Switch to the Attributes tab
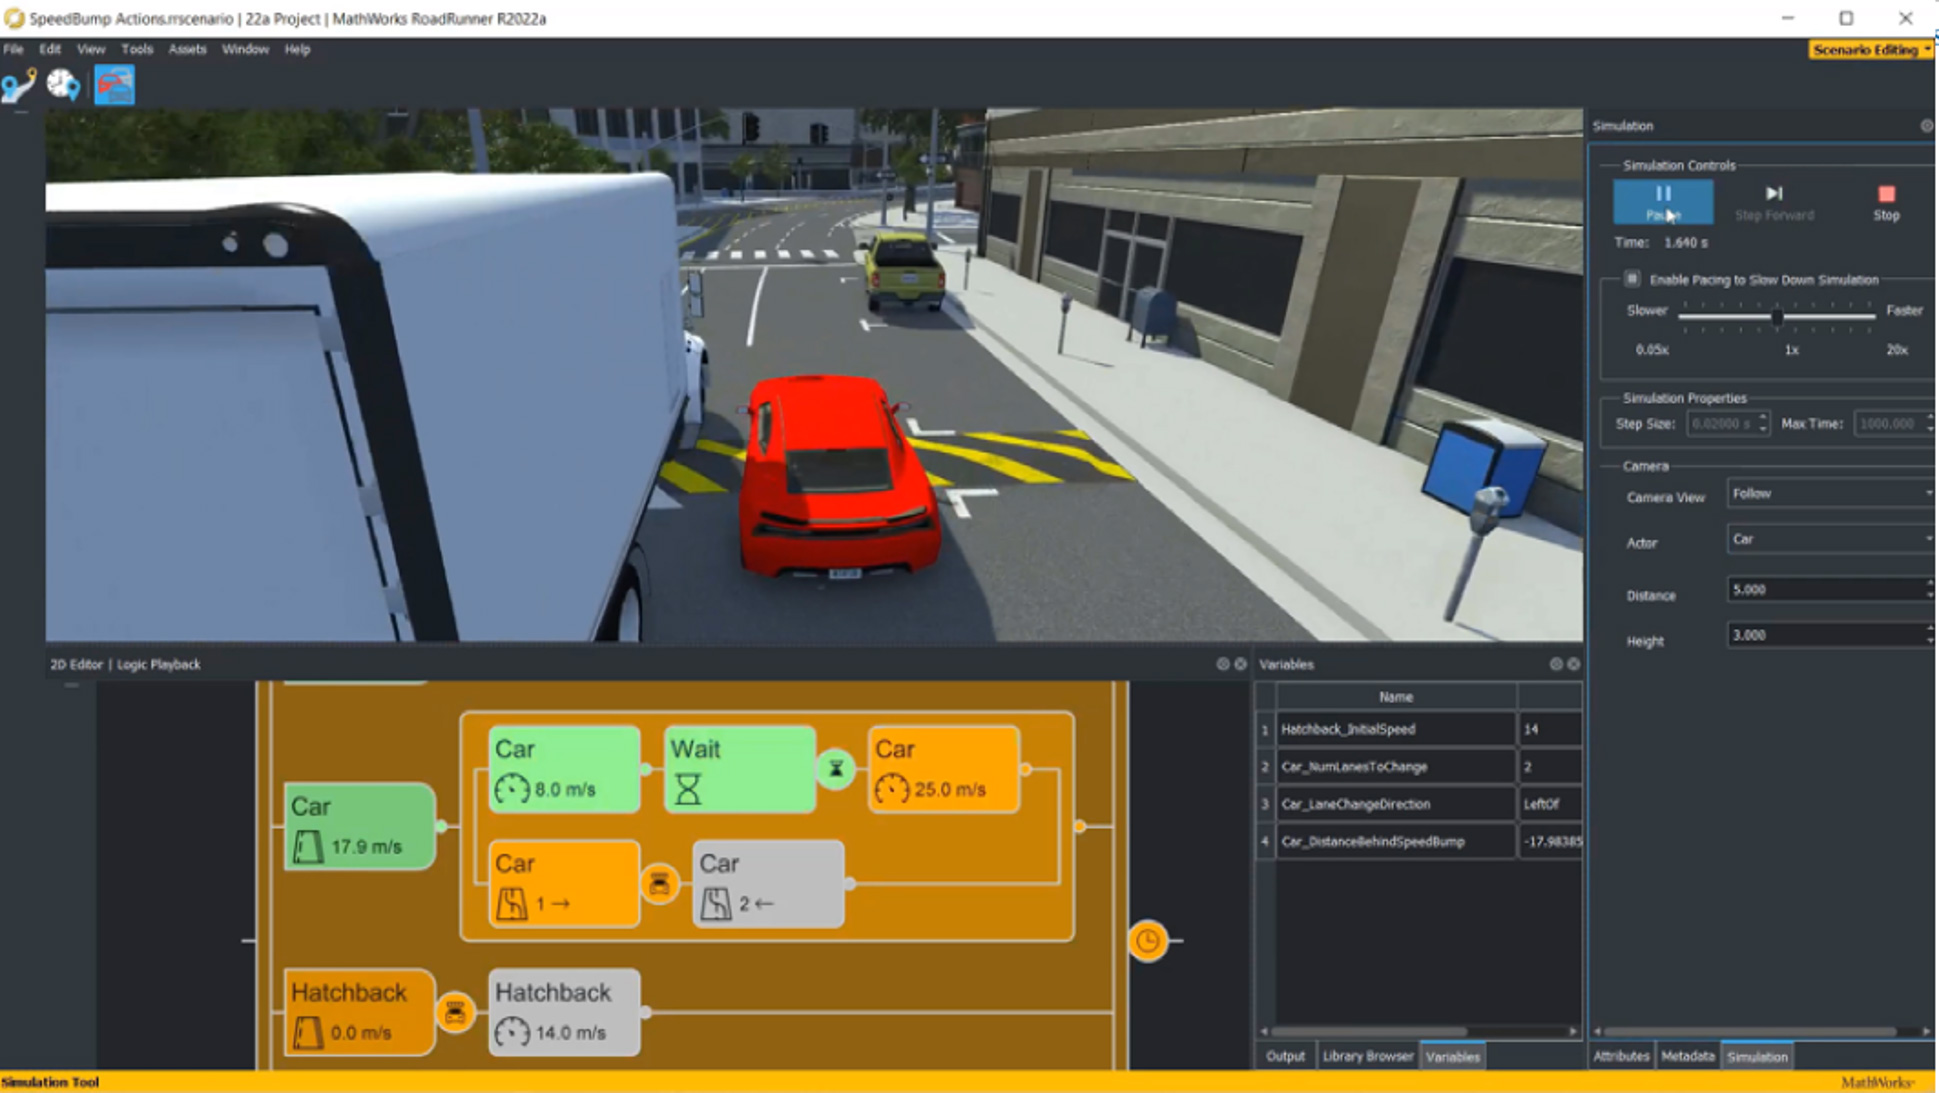This screenshot has height=1093, width=1939. [1620, 1056]
